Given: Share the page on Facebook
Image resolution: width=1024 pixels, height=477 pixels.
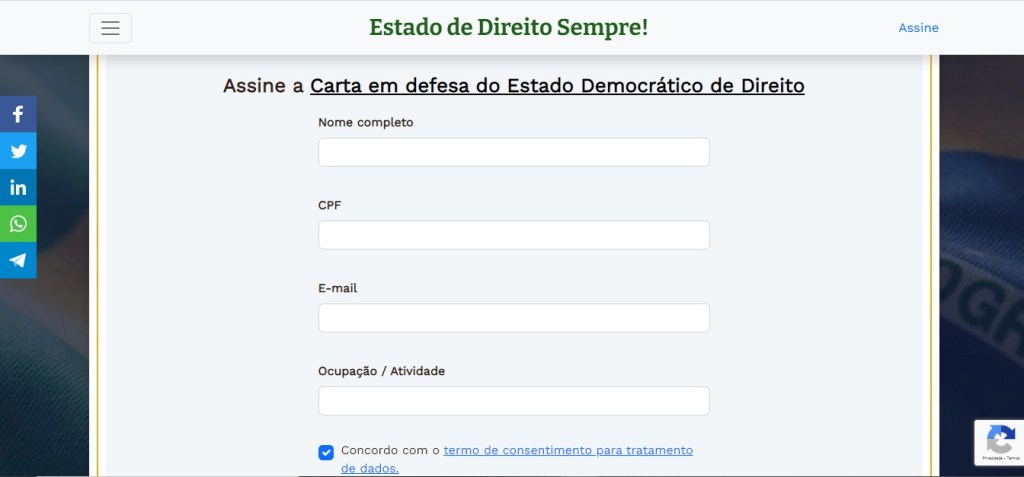Looking at the screenshot, I should pyautogui.click(x=18, y=114).
